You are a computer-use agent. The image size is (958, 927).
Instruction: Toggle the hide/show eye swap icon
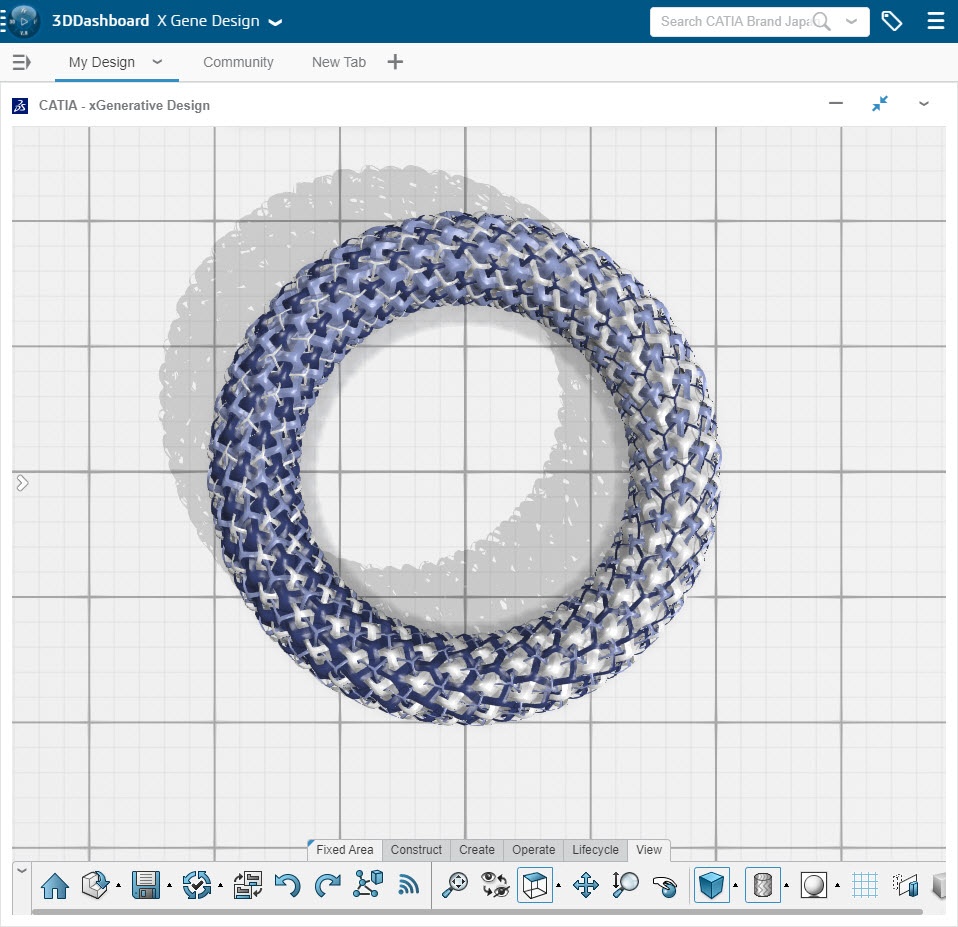point(495,885)
